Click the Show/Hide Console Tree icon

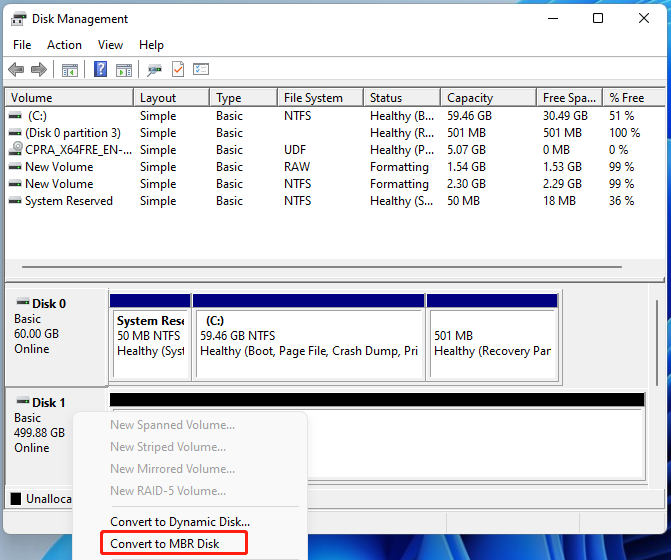point(70,70)
